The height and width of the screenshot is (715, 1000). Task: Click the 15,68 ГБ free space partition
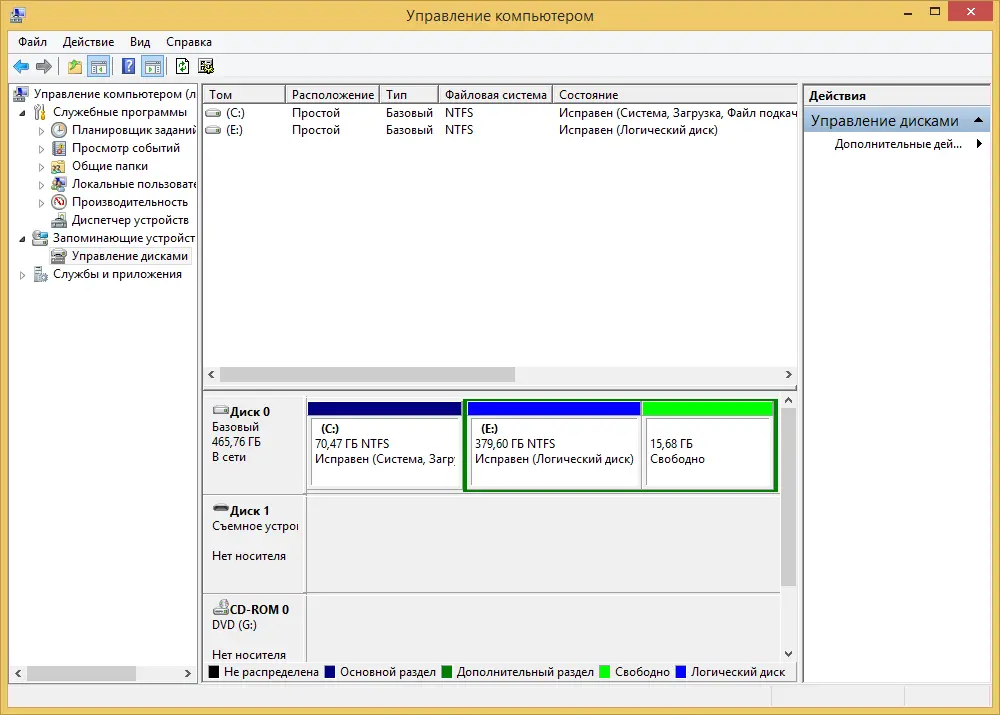708,452
